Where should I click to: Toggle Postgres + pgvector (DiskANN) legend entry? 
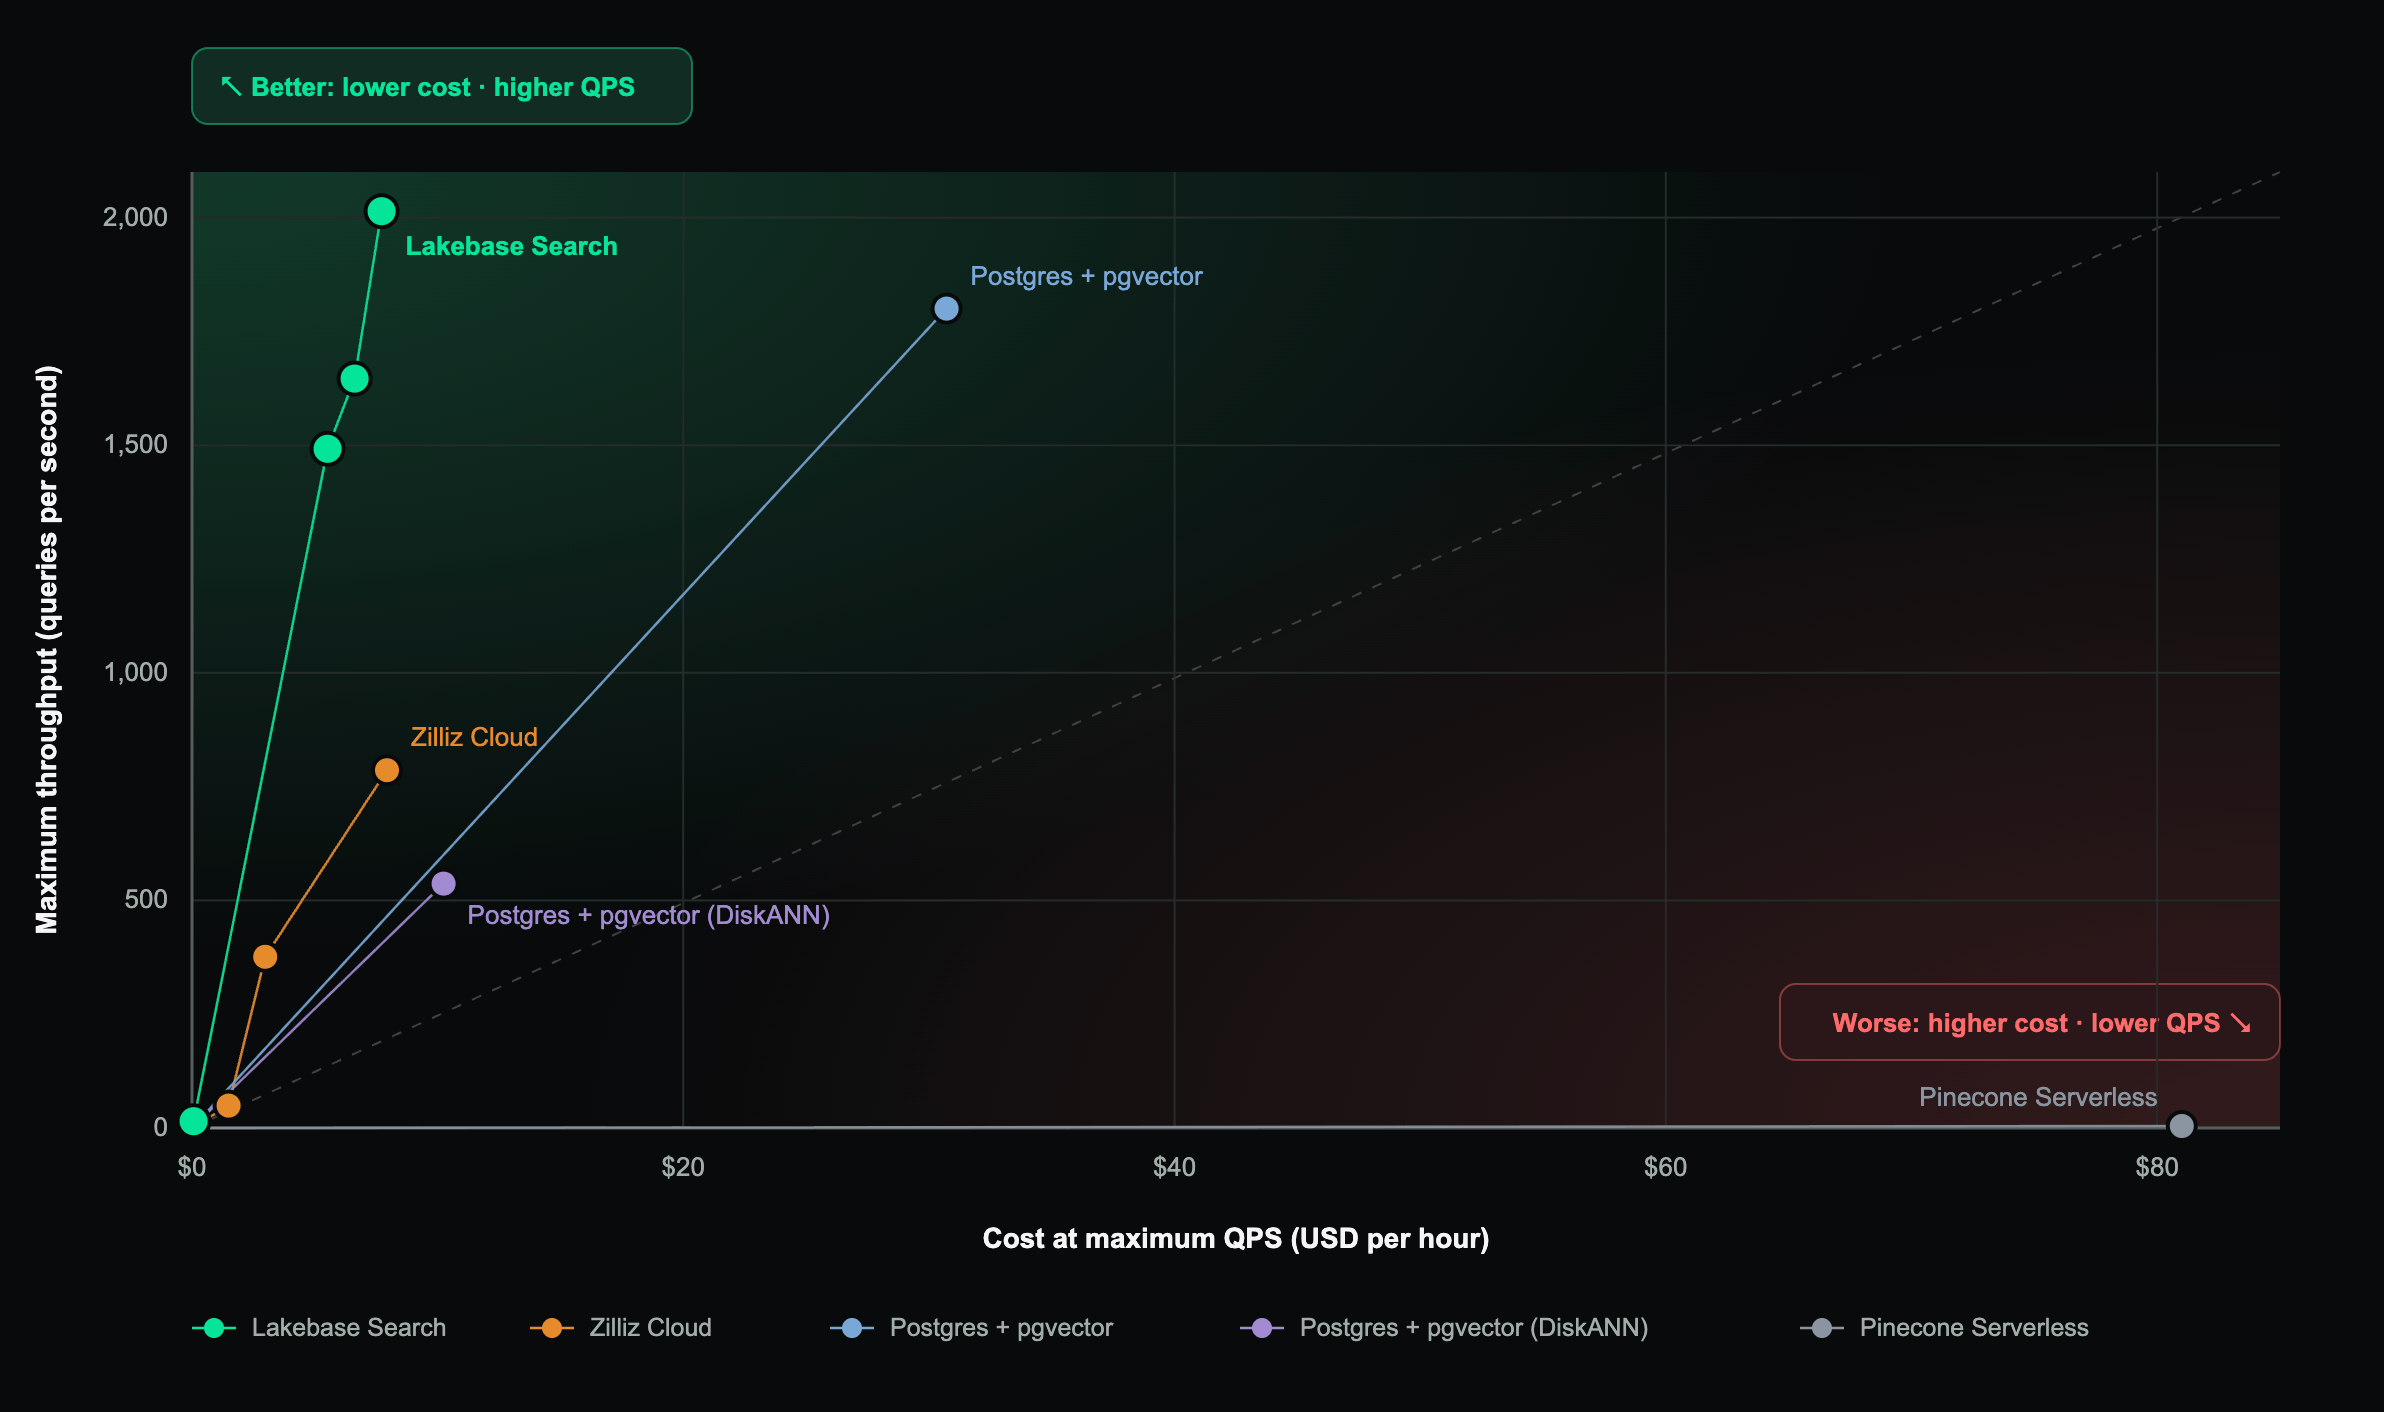pos(1444,1327)
